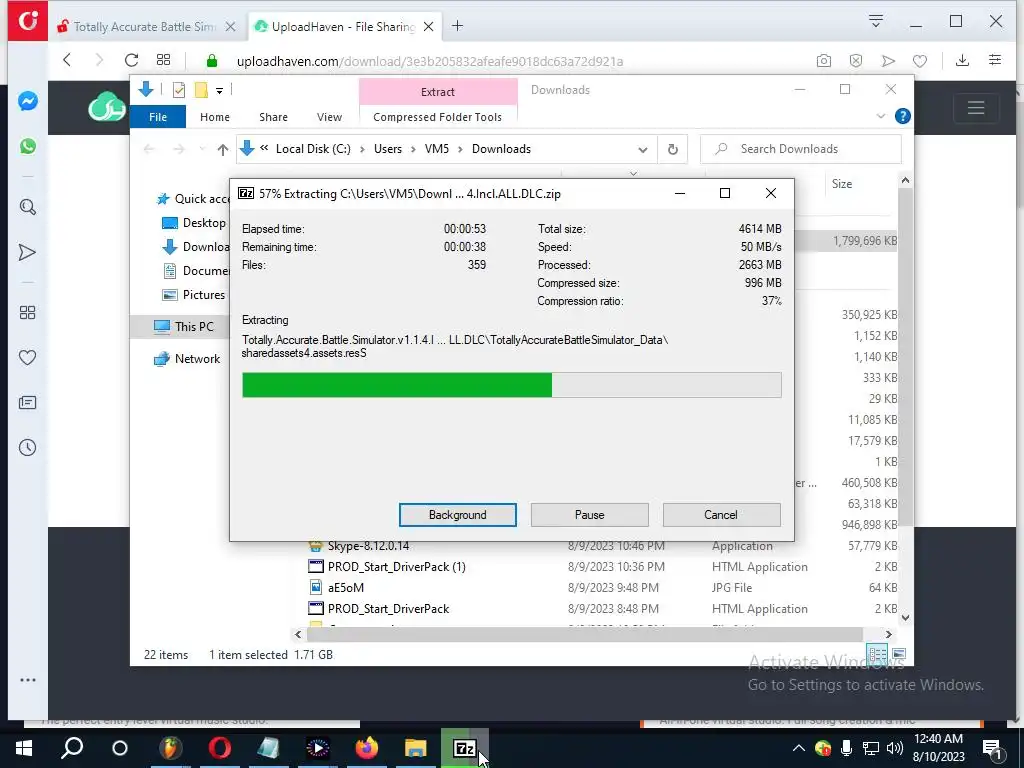
Task: Open 7-Zip taskbar button
Action: [x=464, y=748]
